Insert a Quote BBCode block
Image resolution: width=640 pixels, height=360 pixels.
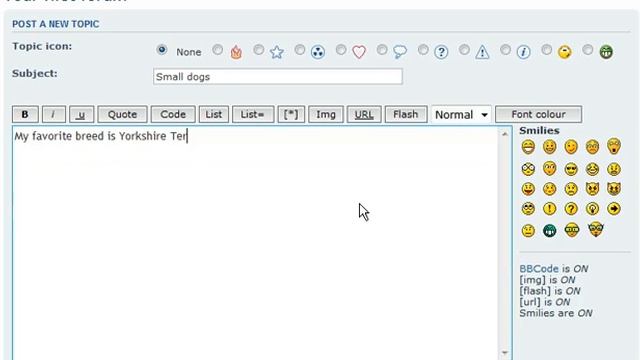pos(122,114)
